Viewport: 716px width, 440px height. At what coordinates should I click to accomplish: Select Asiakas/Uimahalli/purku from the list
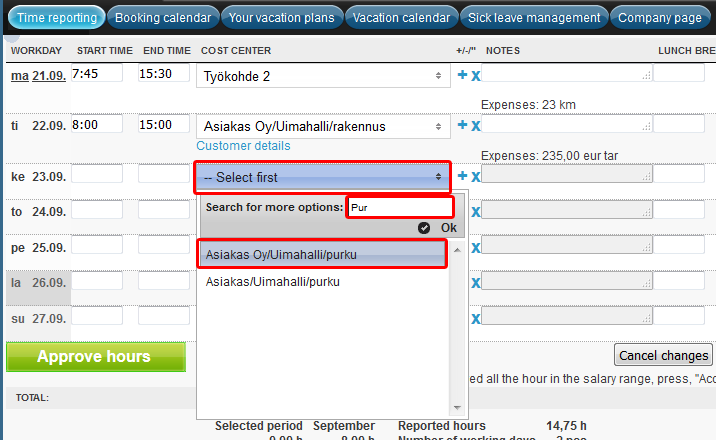click(x=273, y=282)
